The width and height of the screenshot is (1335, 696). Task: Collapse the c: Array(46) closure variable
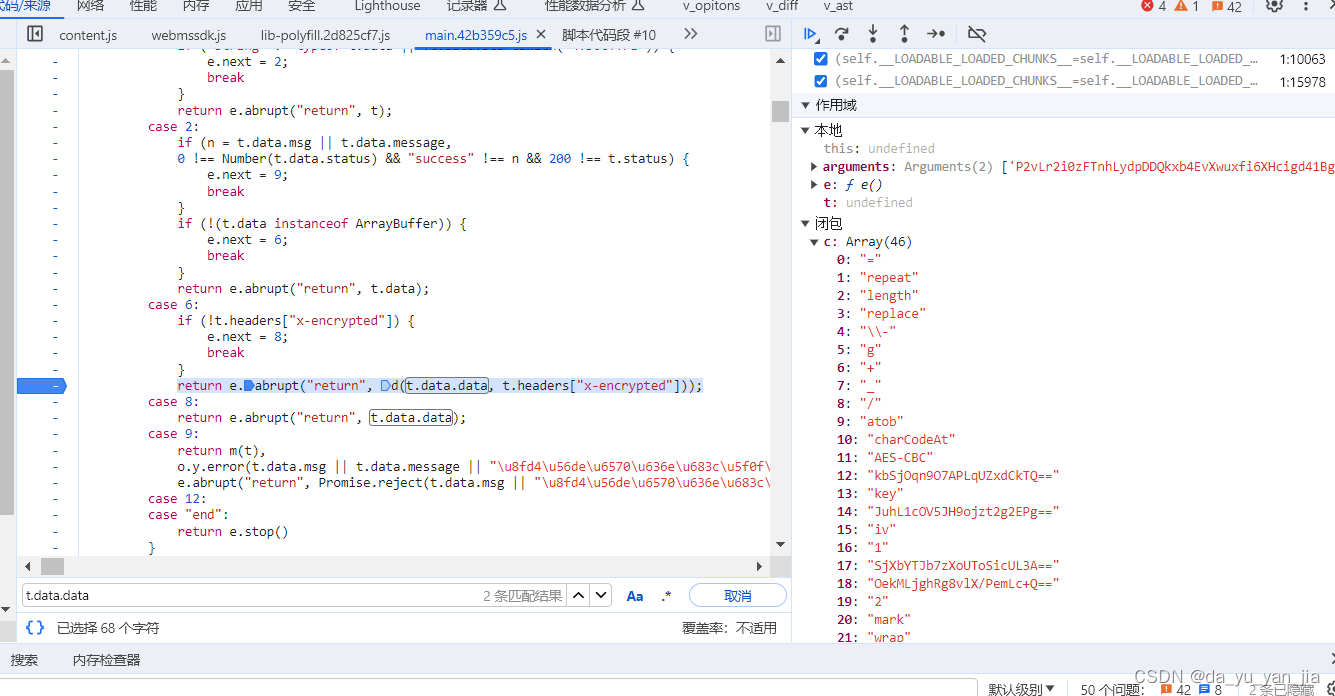pyautogui.click(x=813, y=241)
